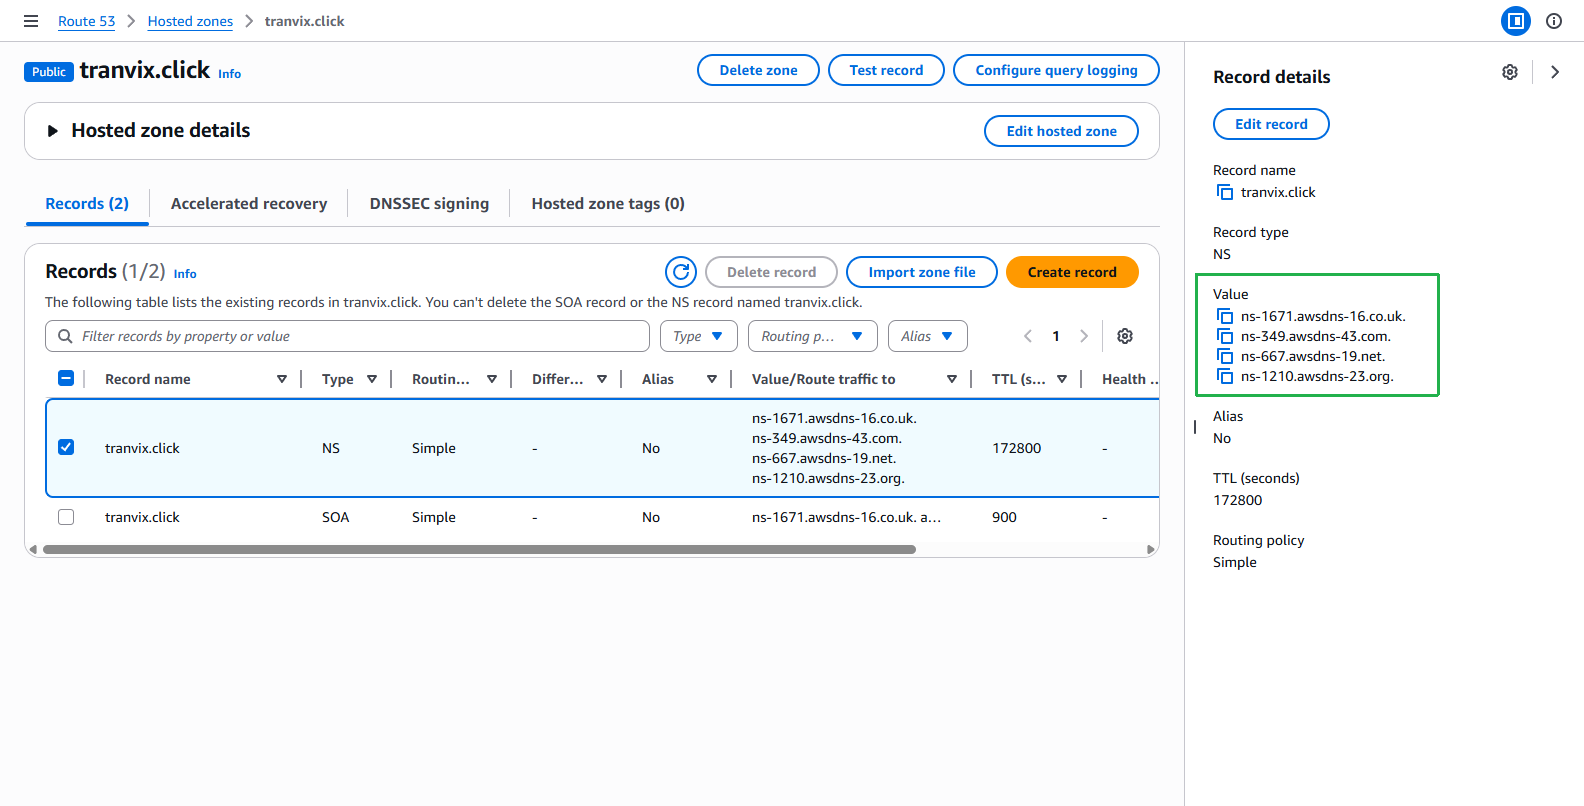Screen dimensions: 1584x806
Task: Open the Type filter dropdown
Action: point(699,336)
